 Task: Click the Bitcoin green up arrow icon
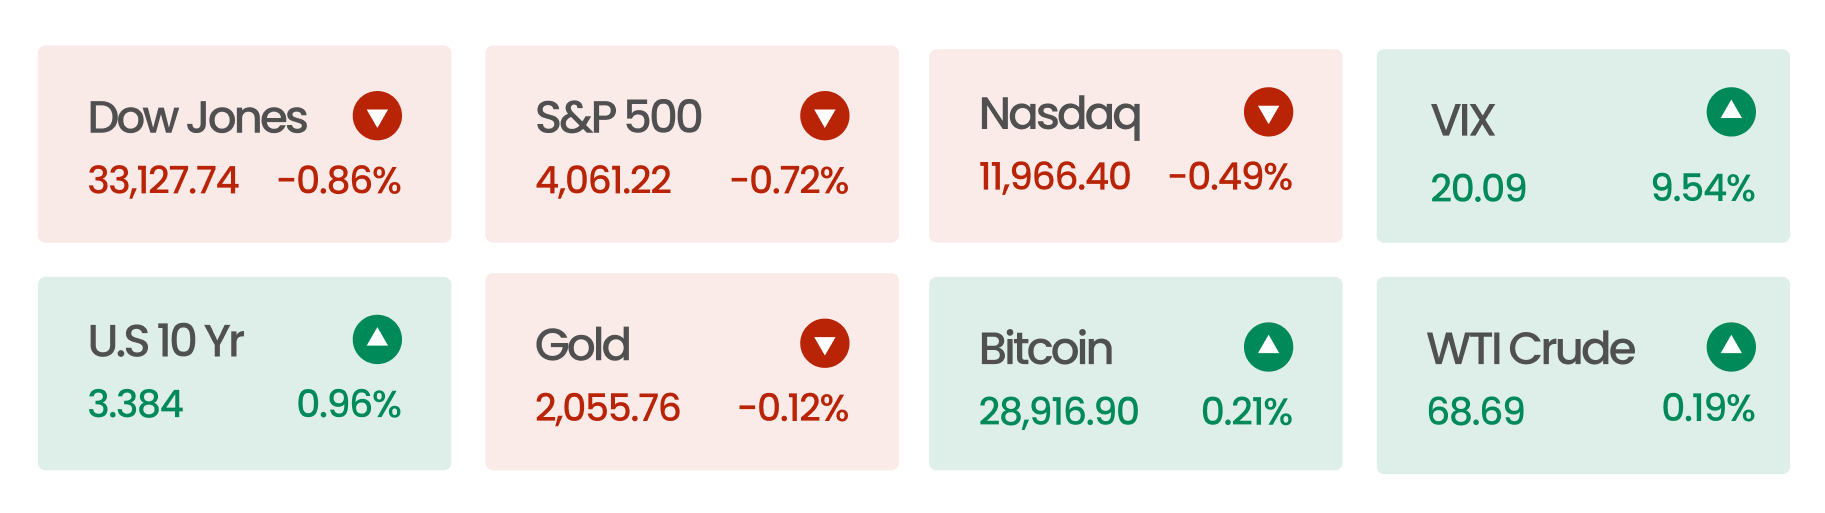(1268, 347)
